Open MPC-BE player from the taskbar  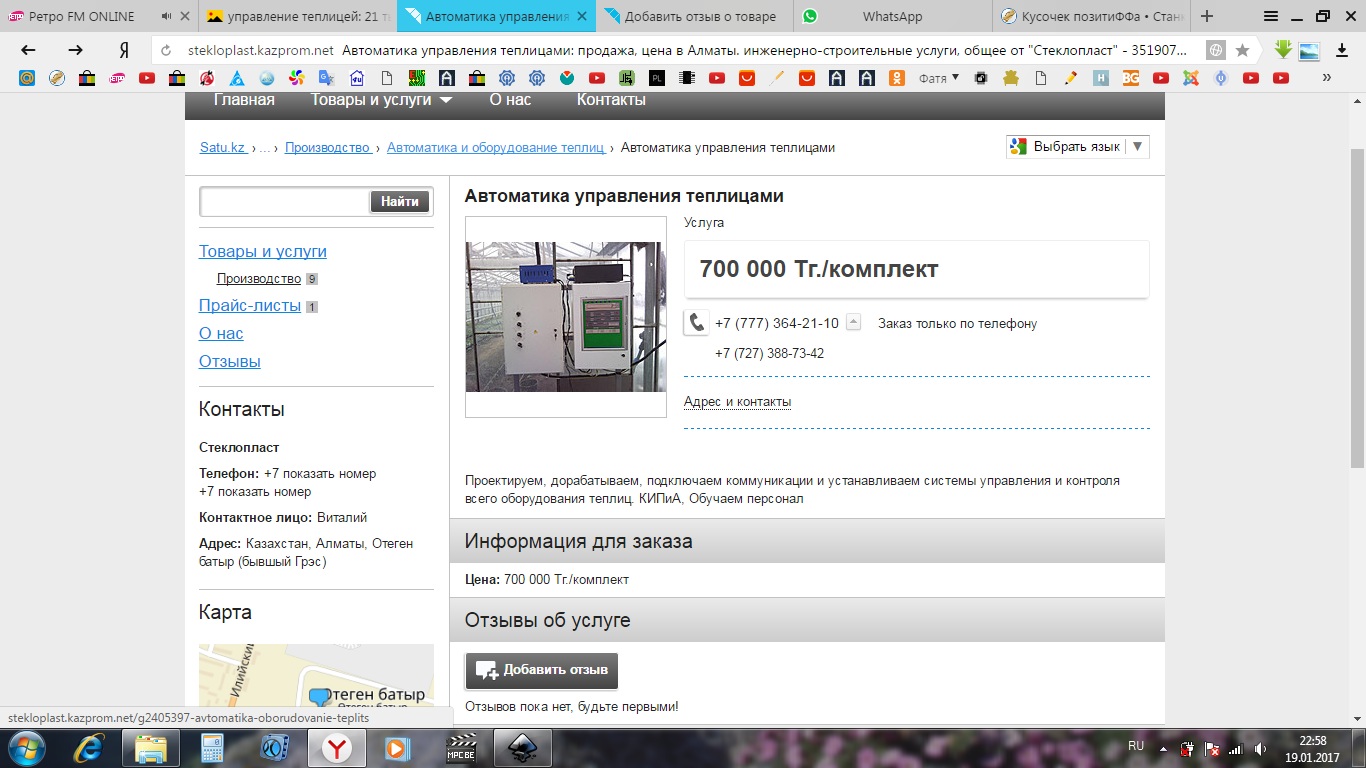460,747
